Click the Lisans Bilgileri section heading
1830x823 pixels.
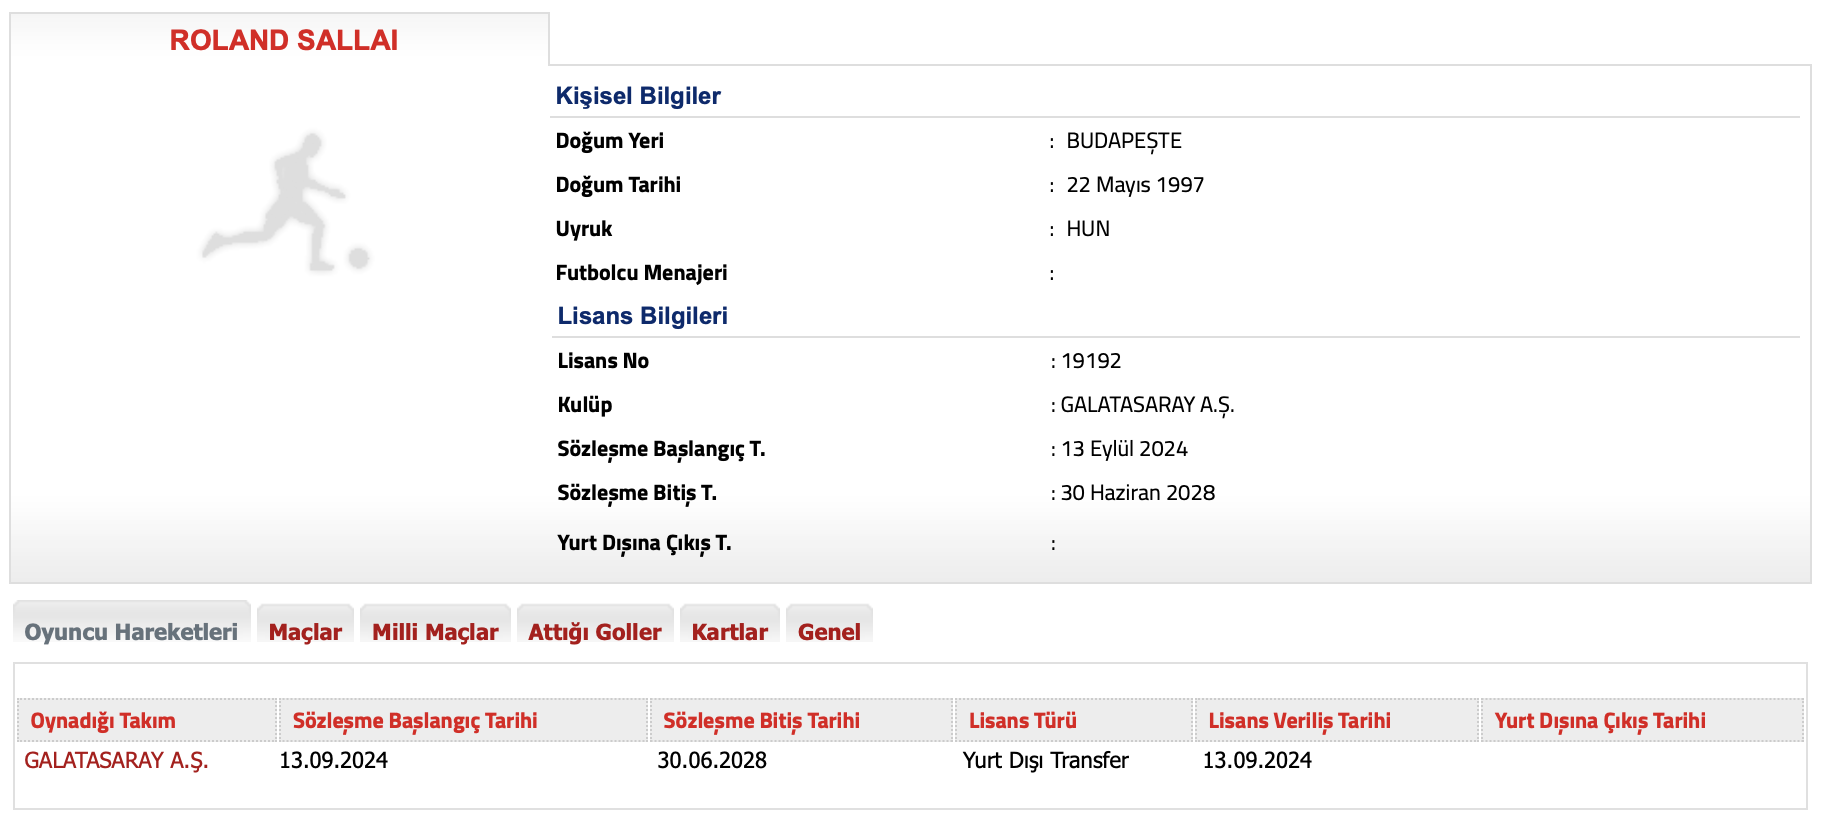tap(642, 316)
